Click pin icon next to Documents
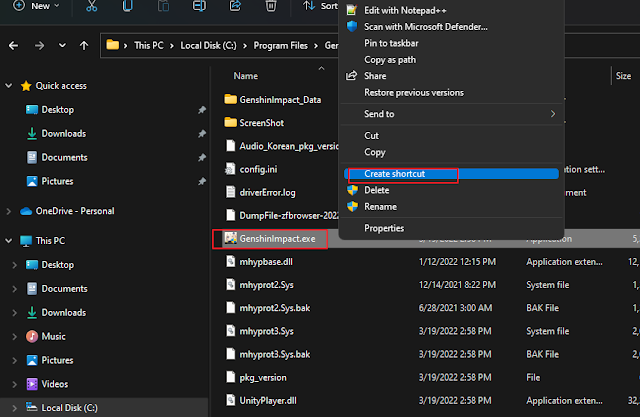This screenshot has height=417, width=640. point(202,157)
